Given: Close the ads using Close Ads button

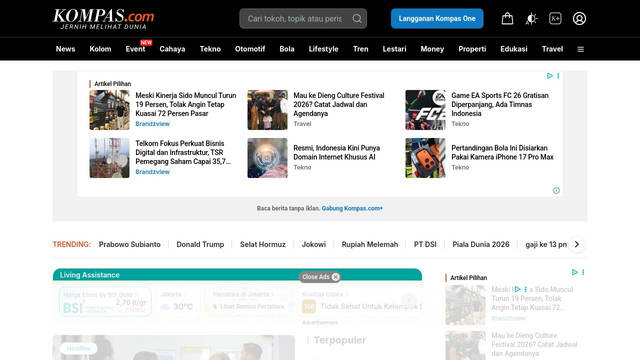Looking at the screenshot, I should pyautogui.click(x=320, y=277).
